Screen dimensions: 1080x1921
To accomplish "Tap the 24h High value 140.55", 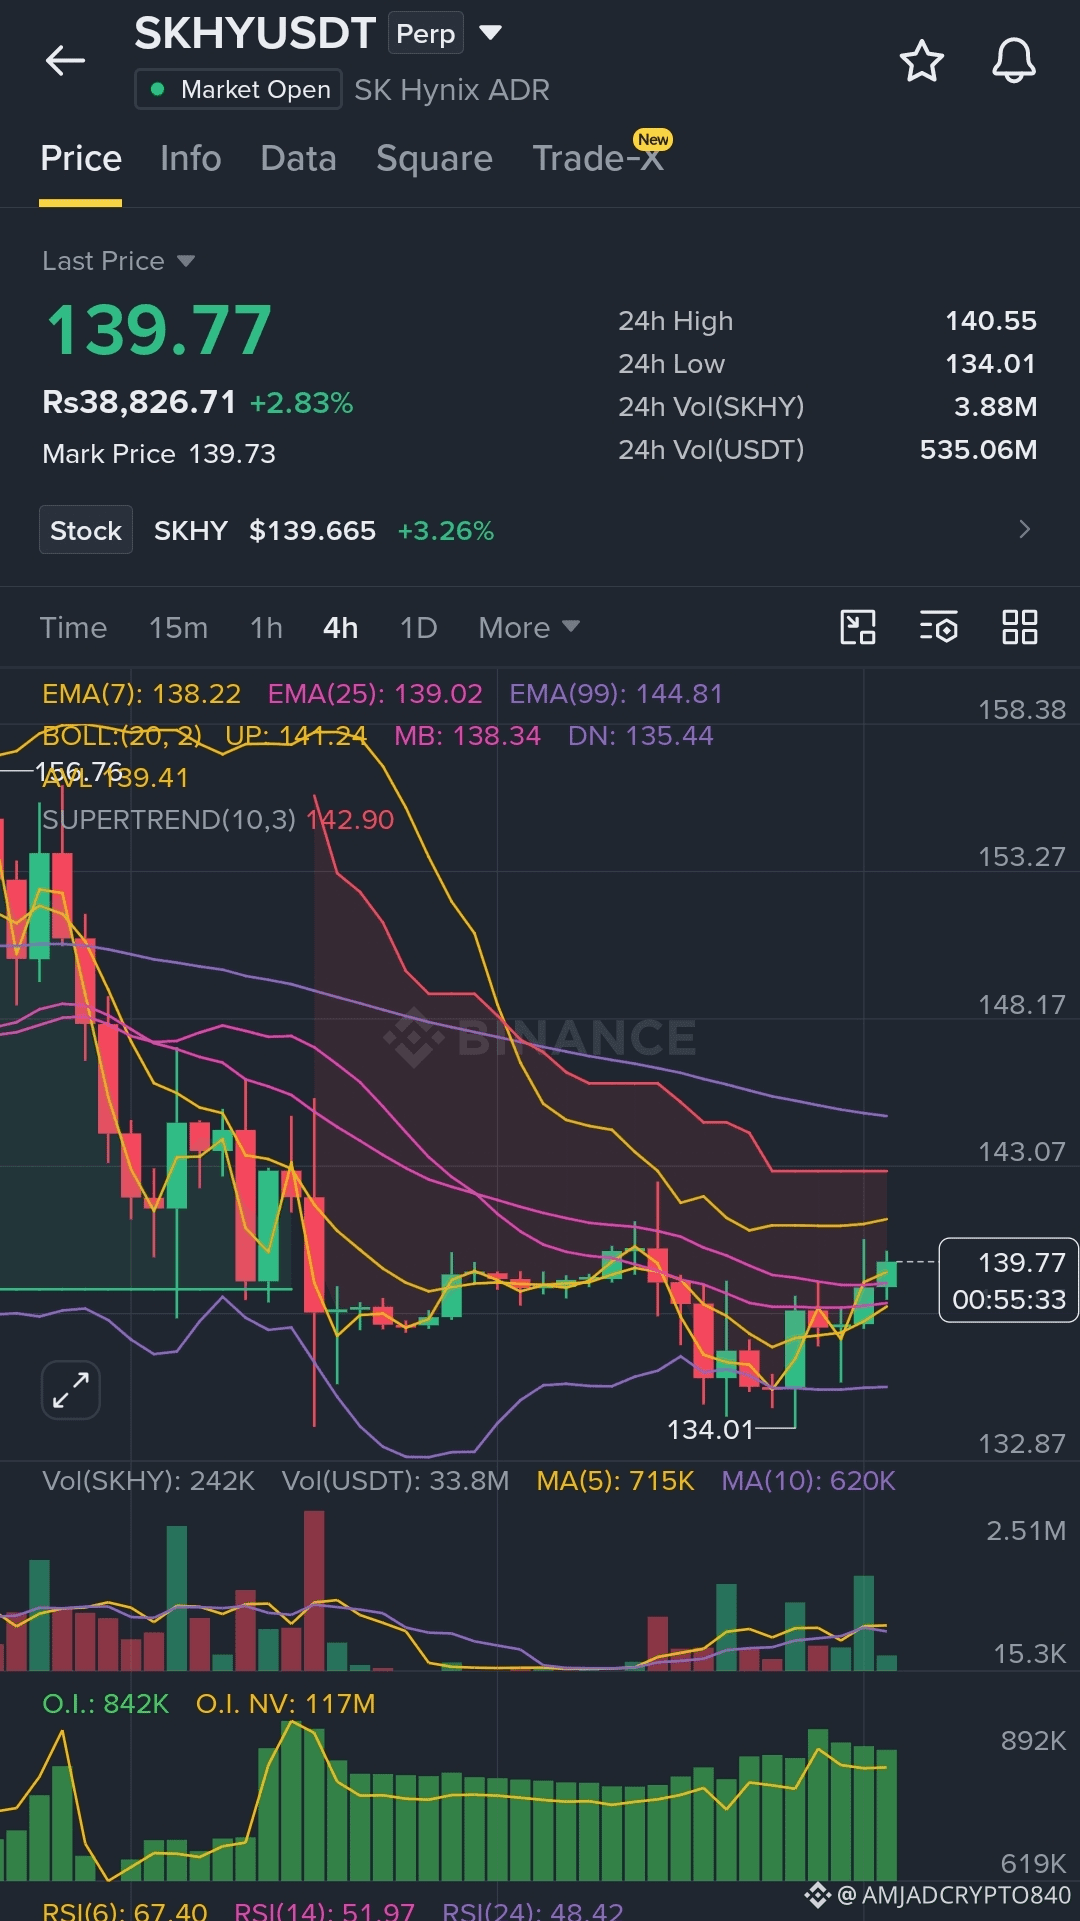I will pos(991,321).
